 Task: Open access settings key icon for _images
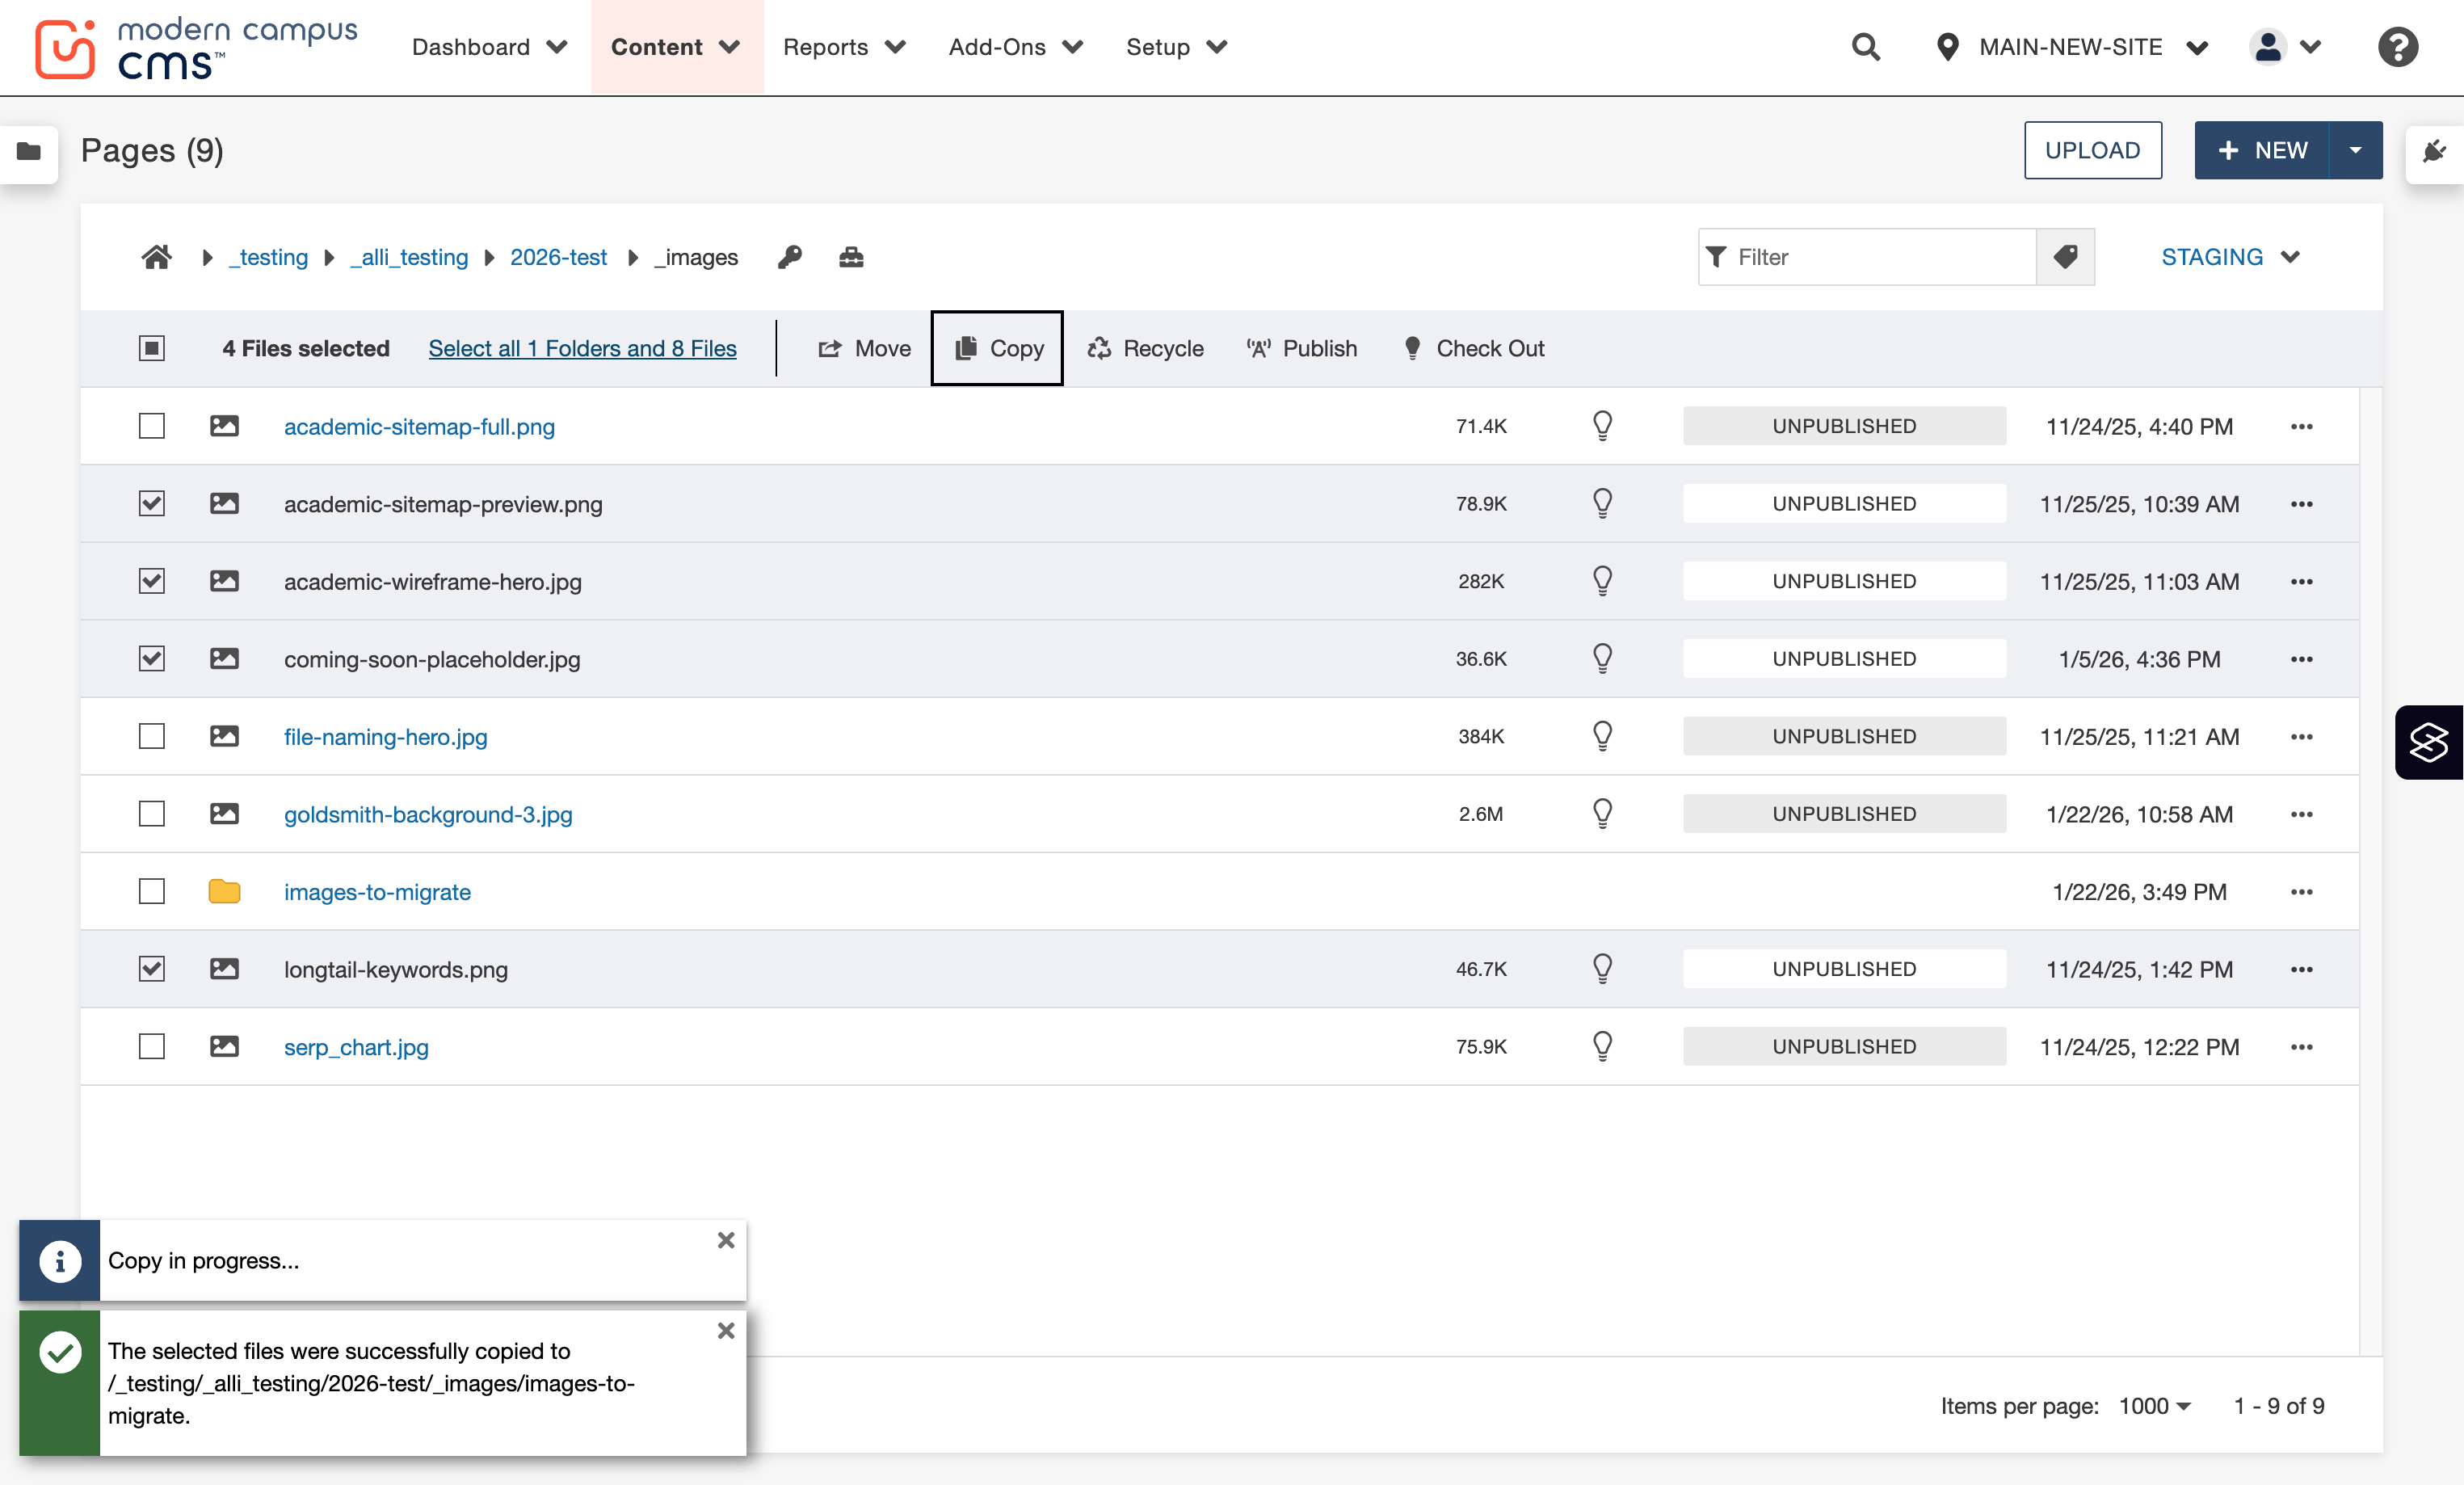(790, 257)
